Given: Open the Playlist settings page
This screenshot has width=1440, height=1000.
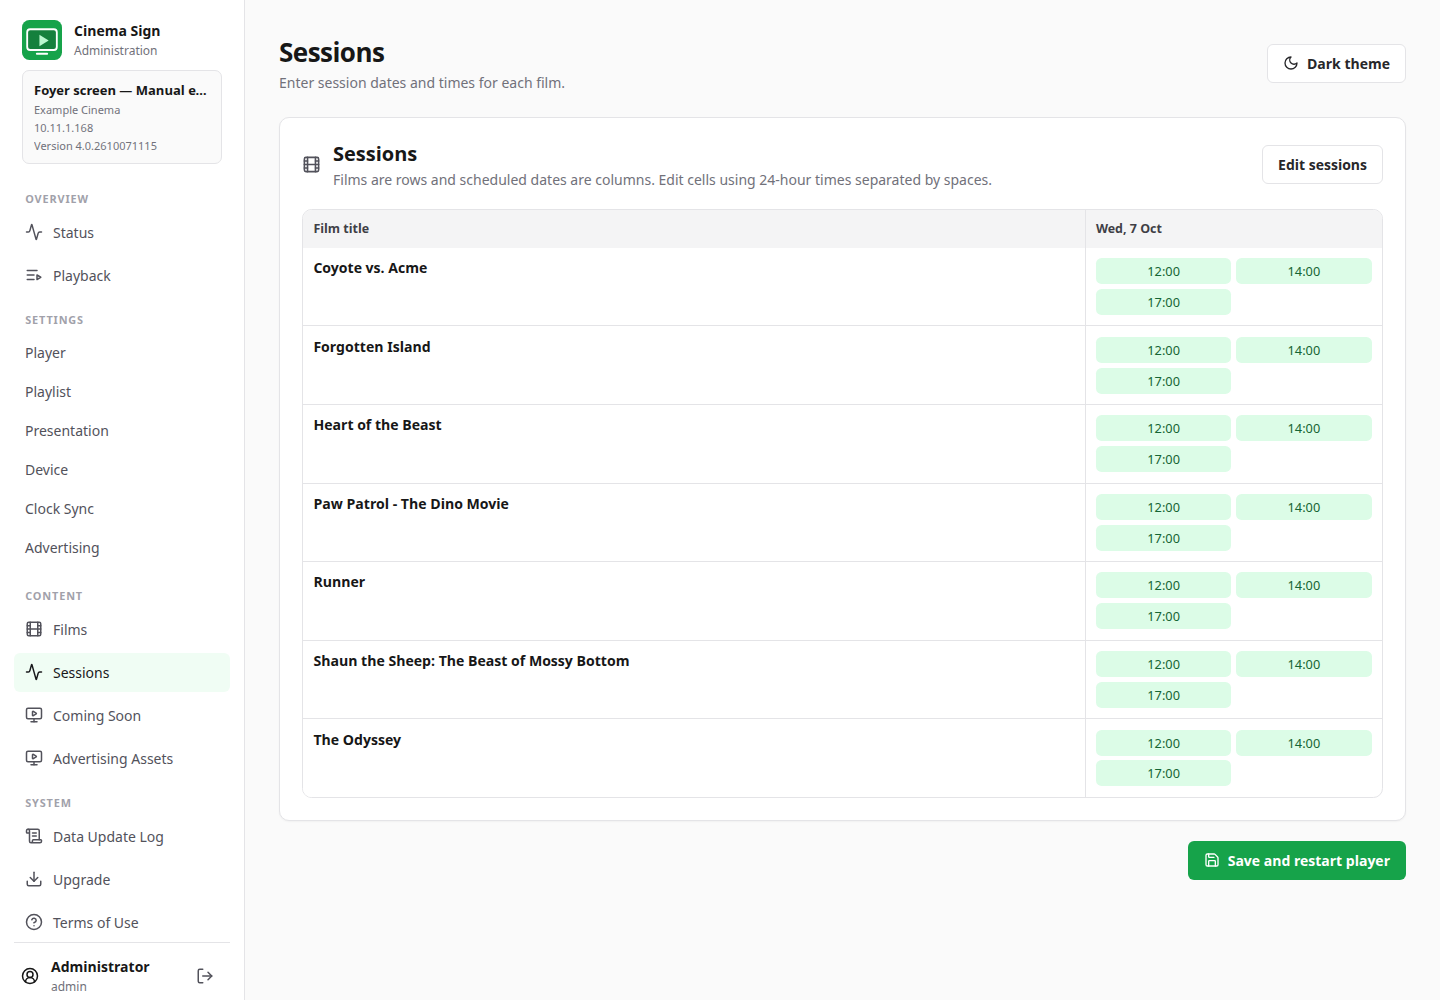Looking at the screenshot, I should click(x=122, y=392).
